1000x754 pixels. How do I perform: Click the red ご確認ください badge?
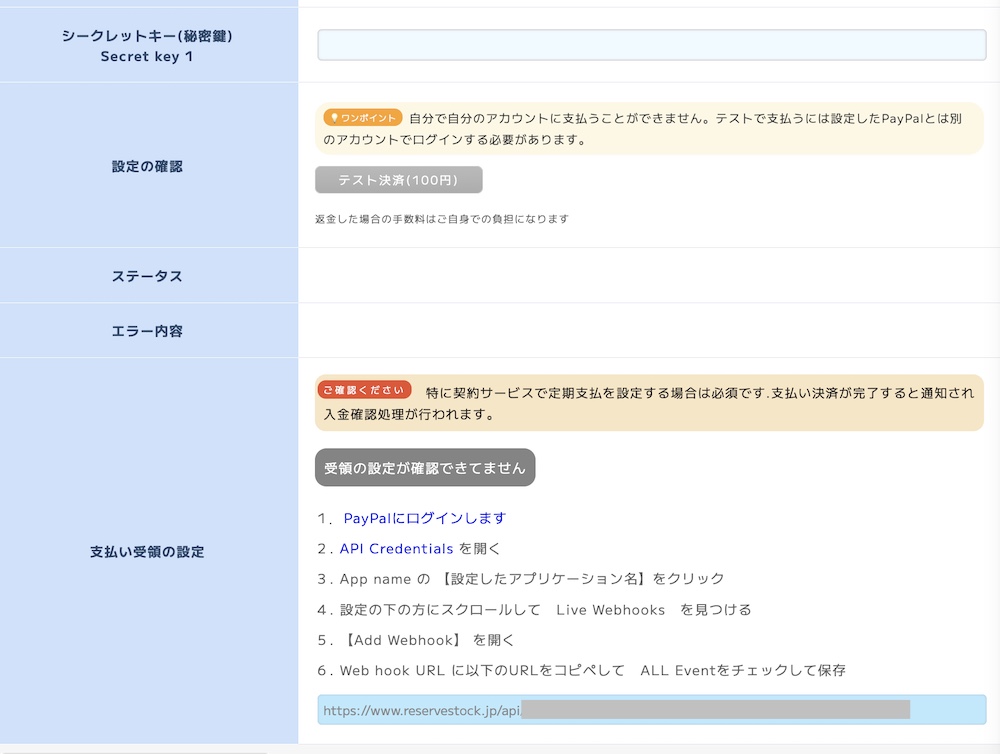pos(364,390)
